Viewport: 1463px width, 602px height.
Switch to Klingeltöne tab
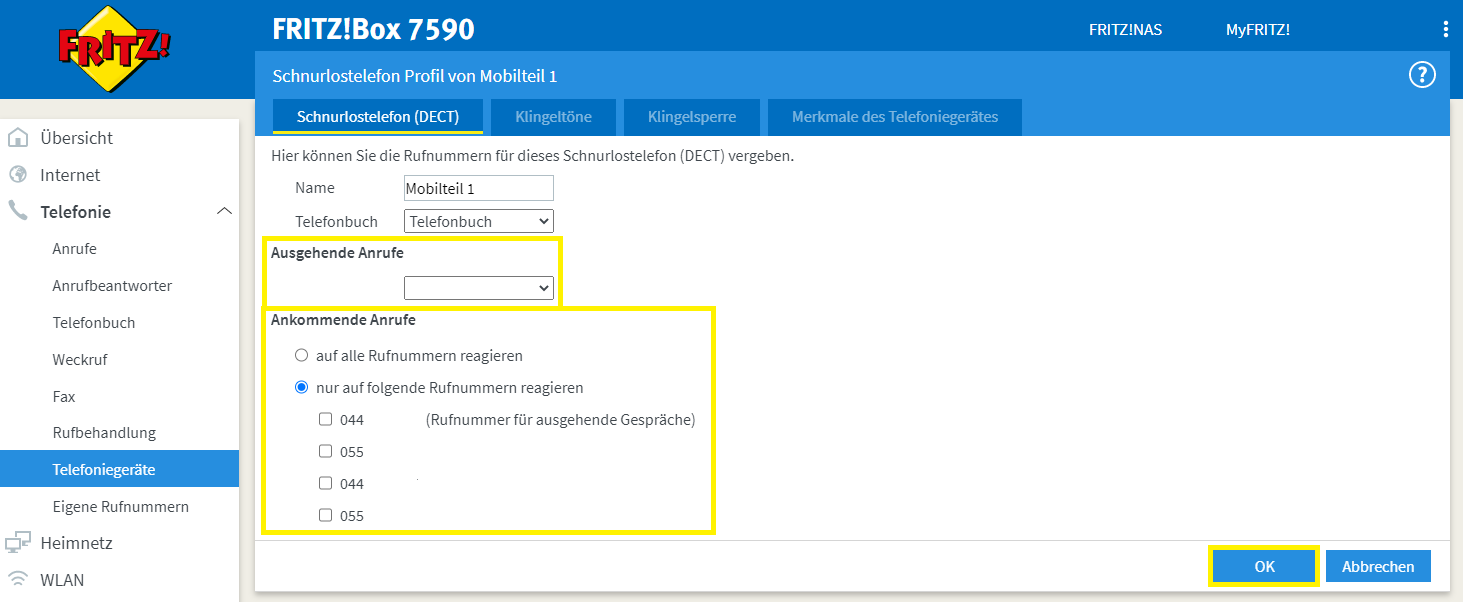[x=553, y=117]
